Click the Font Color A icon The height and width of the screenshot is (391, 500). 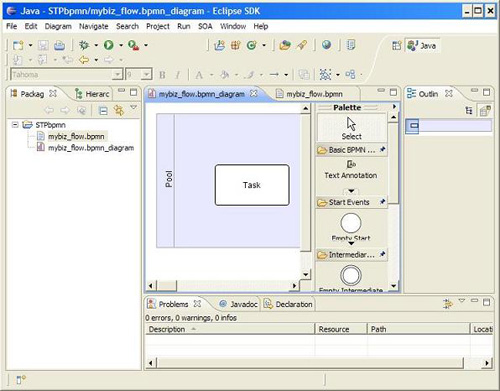[x=199, y=75]
